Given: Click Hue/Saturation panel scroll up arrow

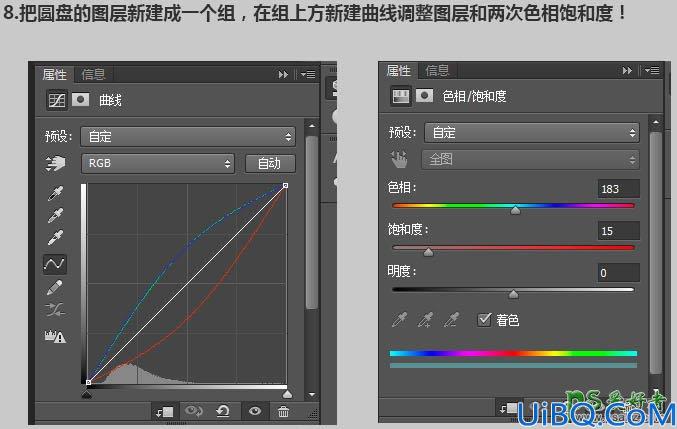Looking at the screenshot, I should click(656, 122).
